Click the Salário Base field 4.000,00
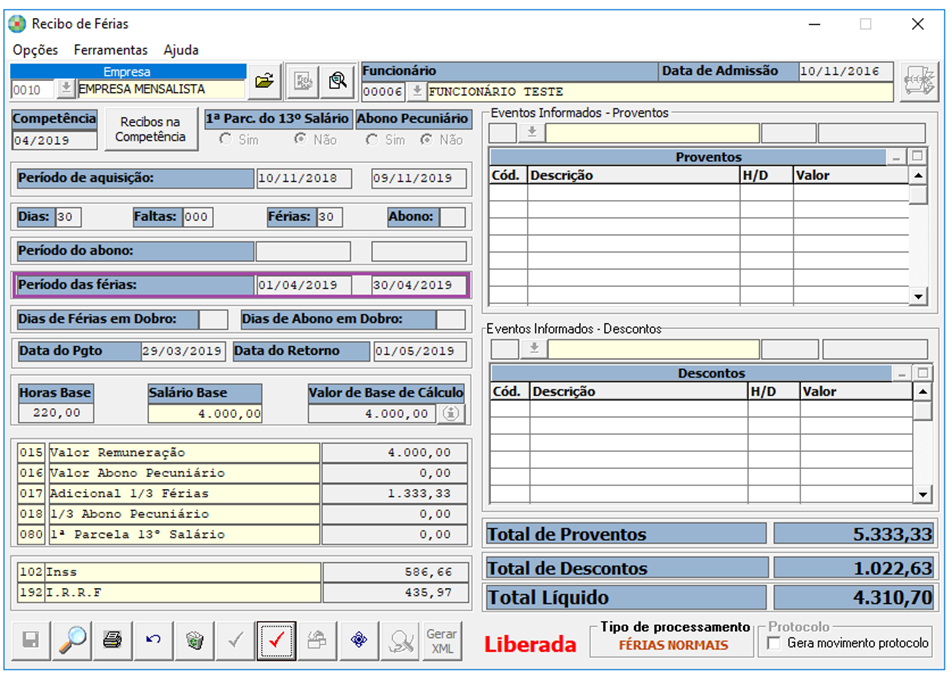Image resolution: width=952 pixels, height=677 pixels. (205, 413)
